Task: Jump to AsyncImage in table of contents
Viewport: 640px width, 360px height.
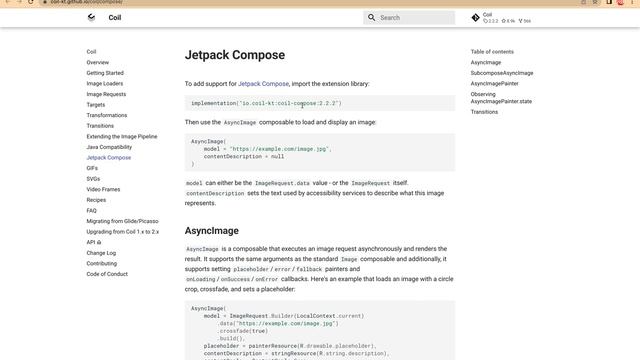Action: tap(486, 62)
